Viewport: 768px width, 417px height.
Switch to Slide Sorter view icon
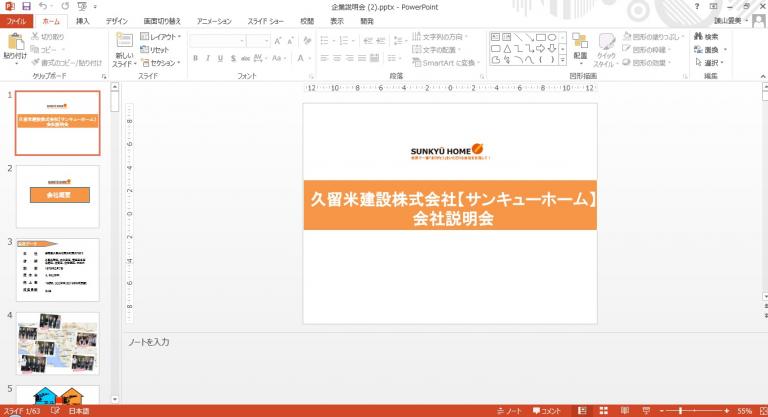603,411
